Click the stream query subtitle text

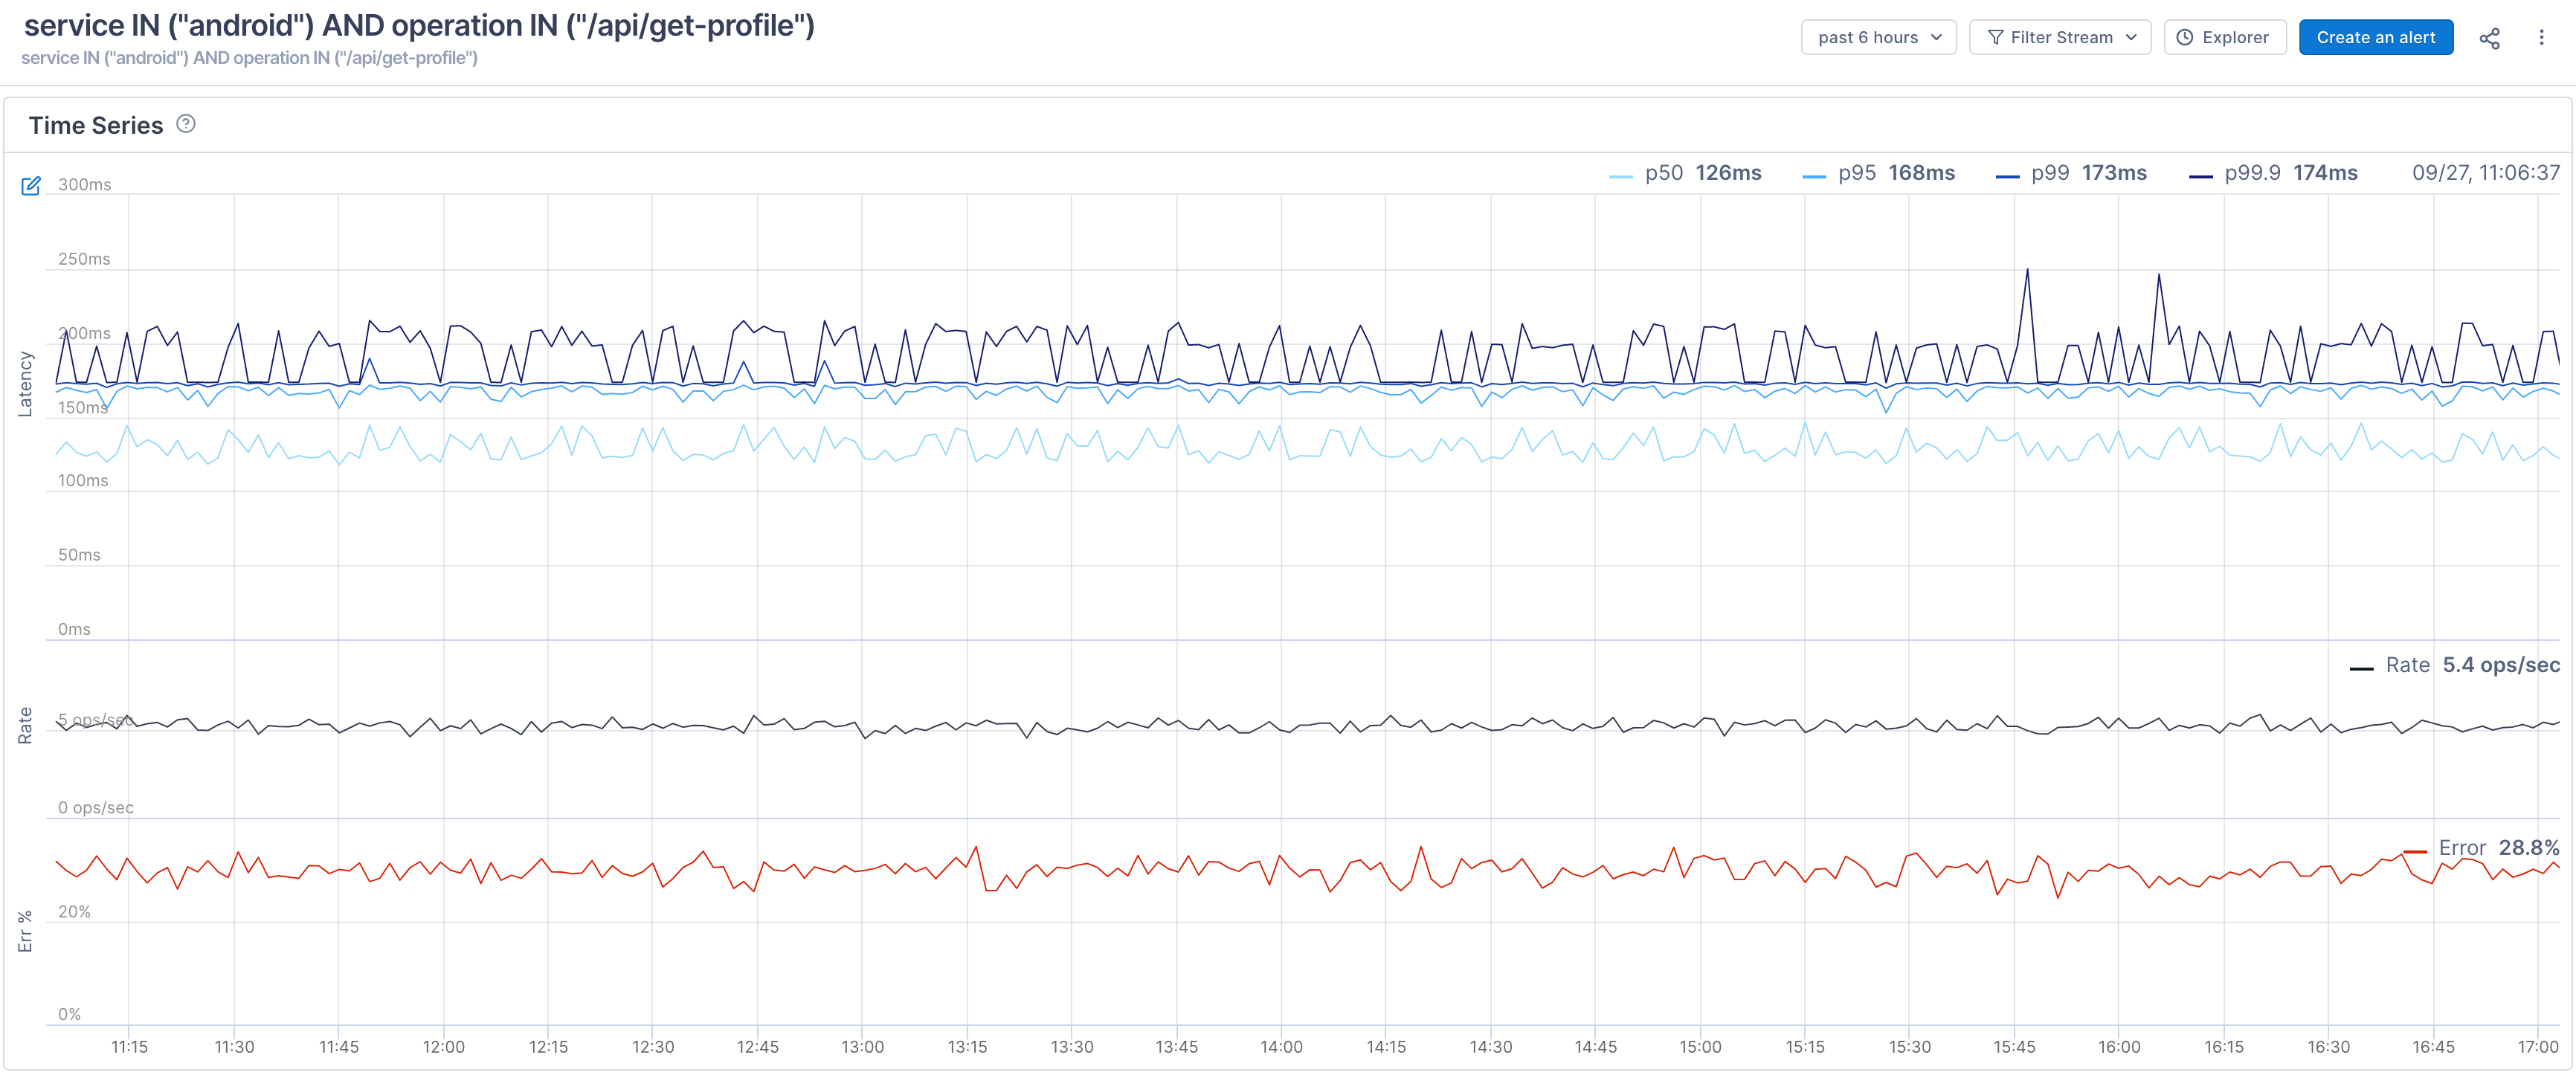pos(249,58)
